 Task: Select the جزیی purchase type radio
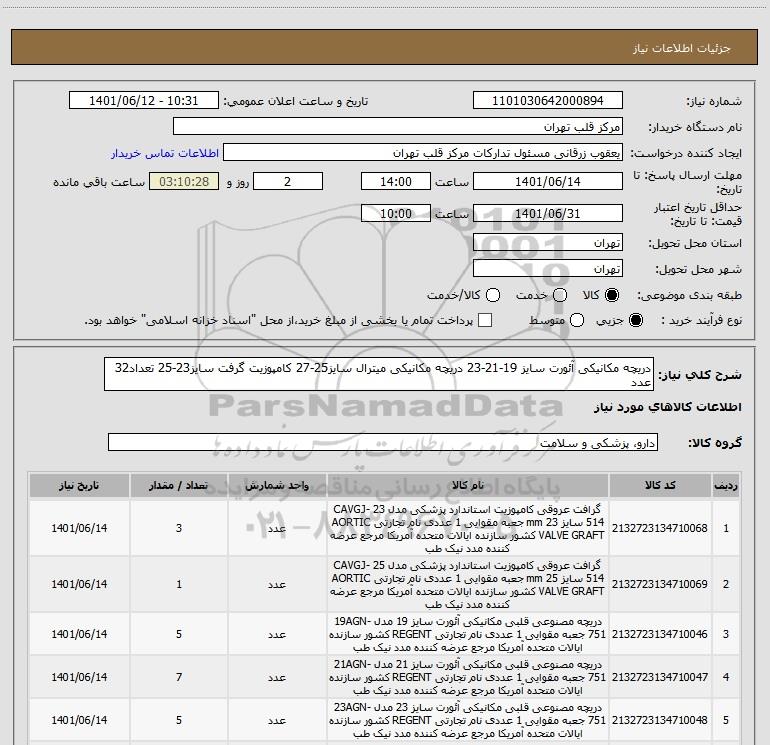tap(635, 320)
